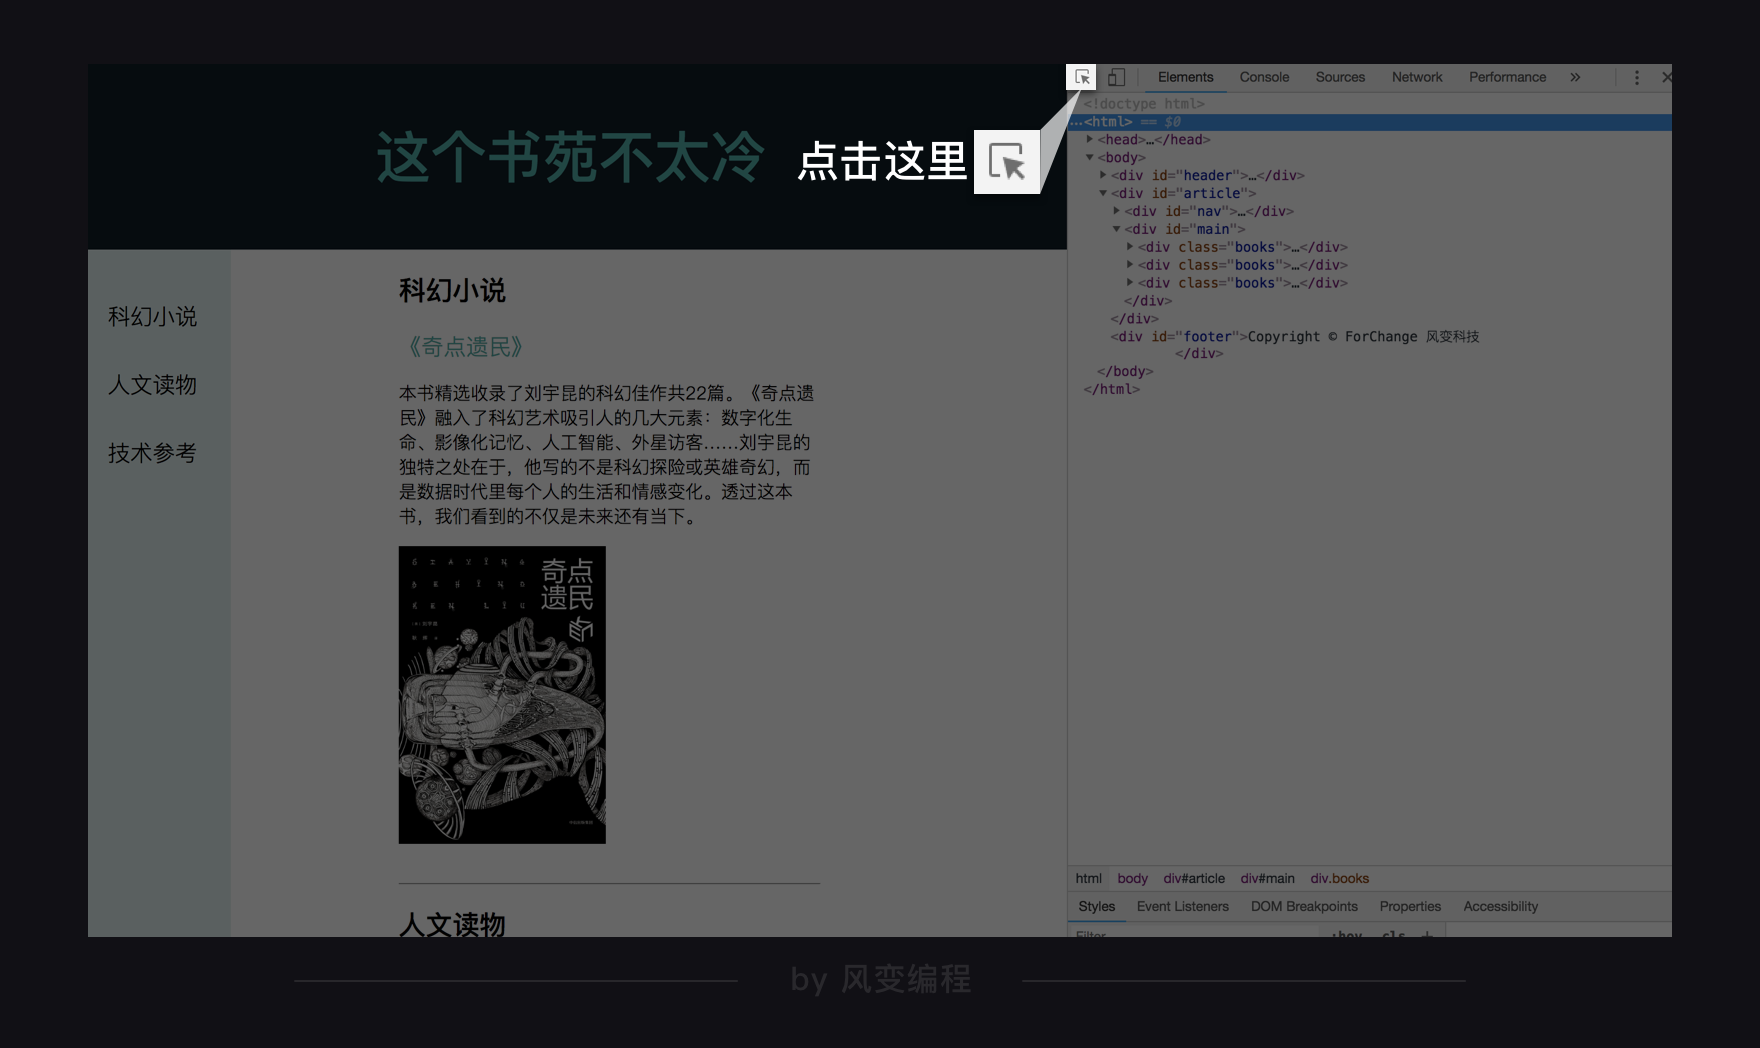The image size is (1760, 1048).
Task: Select the Event Listeners tab
Action: click(1182, 906)
